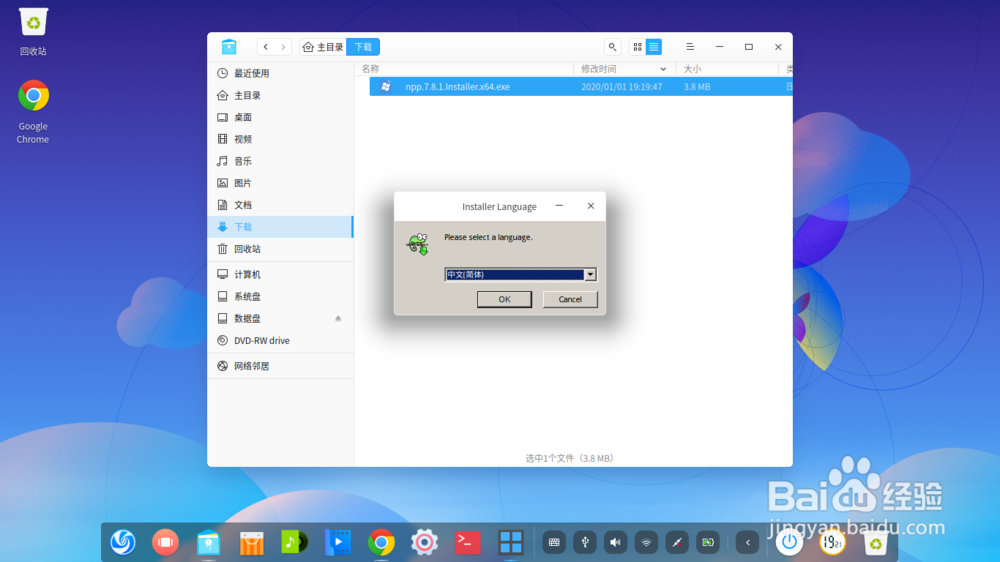Open 文档 in sidebar

pos(281,205)
